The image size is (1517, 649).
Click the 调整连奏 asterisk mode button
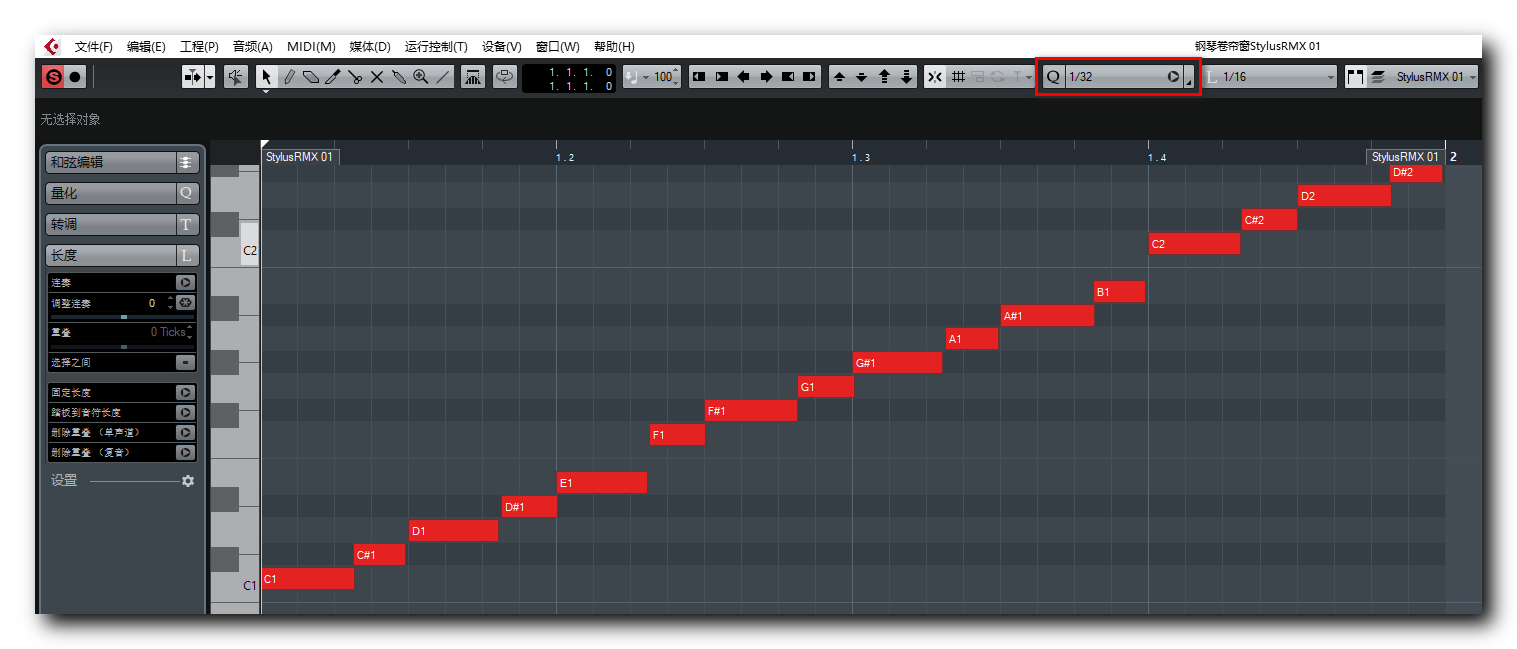tap(185, 302)
